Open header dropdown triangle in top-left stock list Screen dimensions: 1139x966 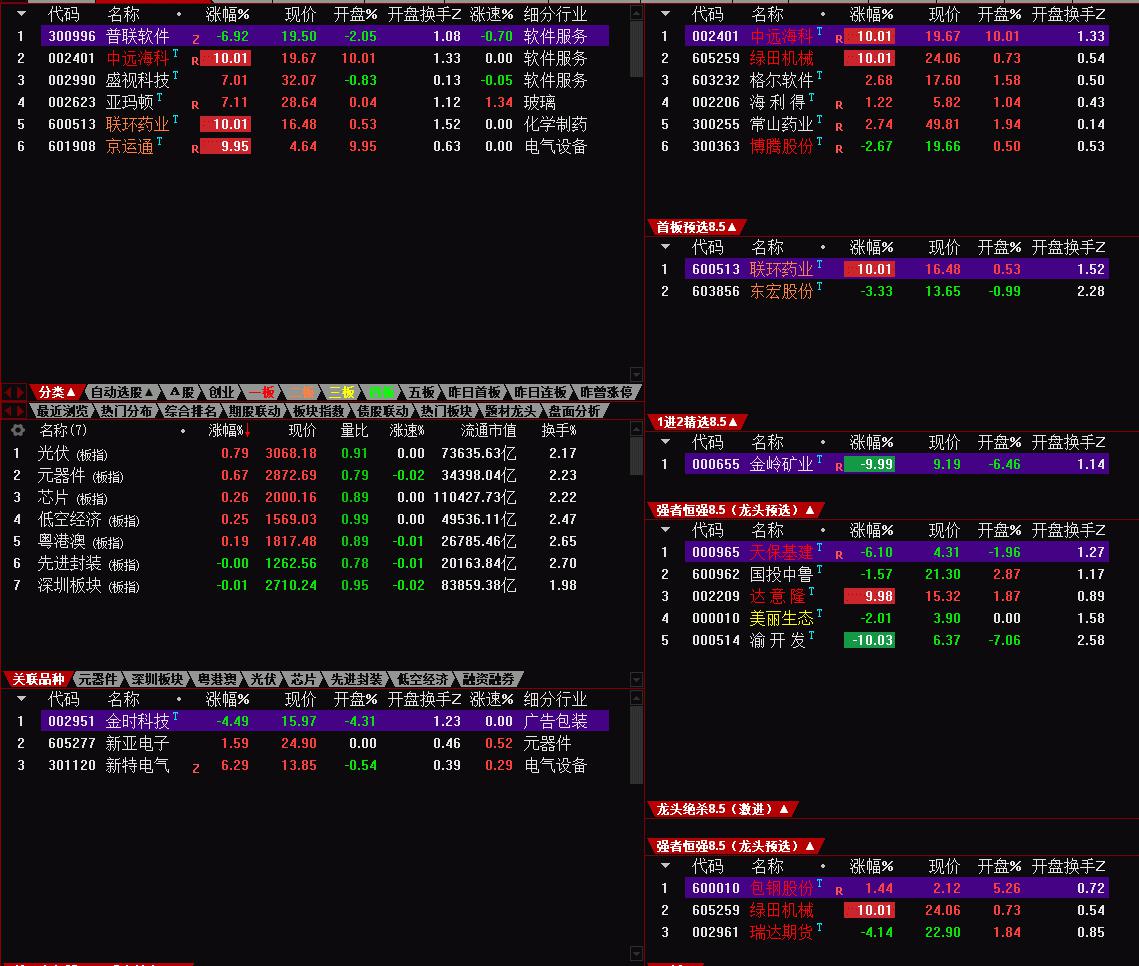coord(22,14)
